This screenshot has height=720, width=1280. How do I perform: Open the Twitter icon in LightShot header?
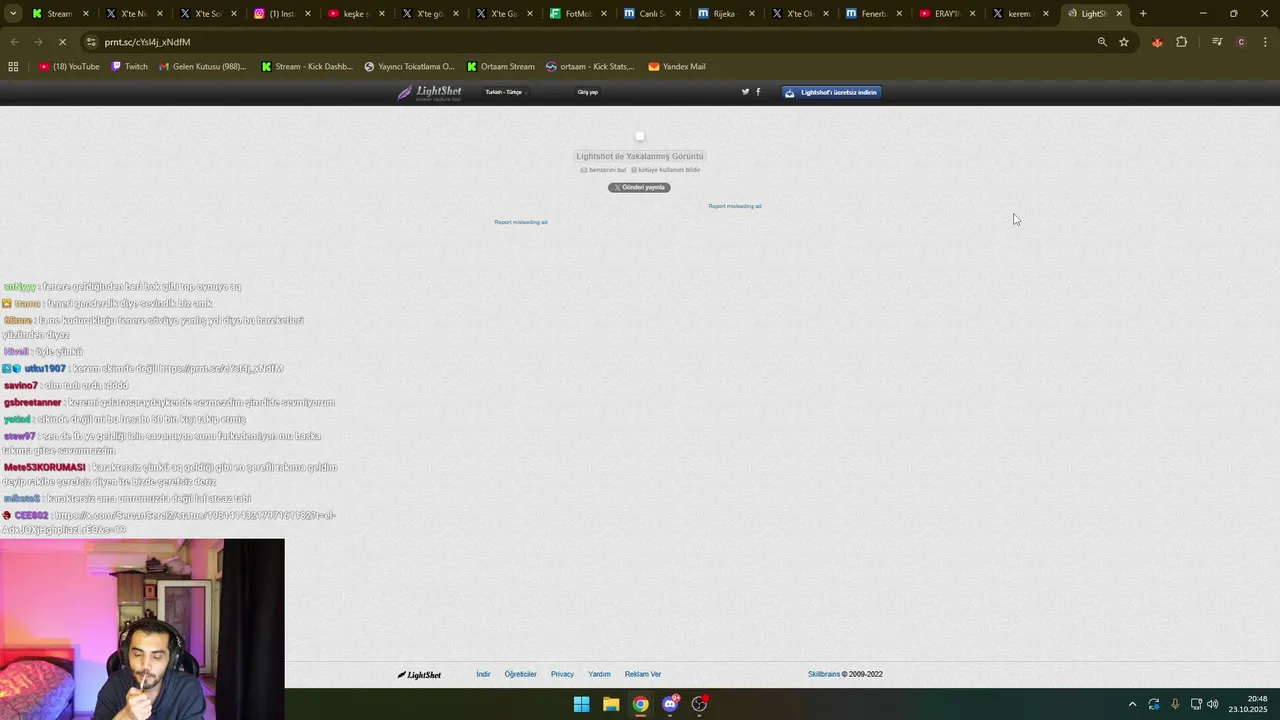point(745,92)
